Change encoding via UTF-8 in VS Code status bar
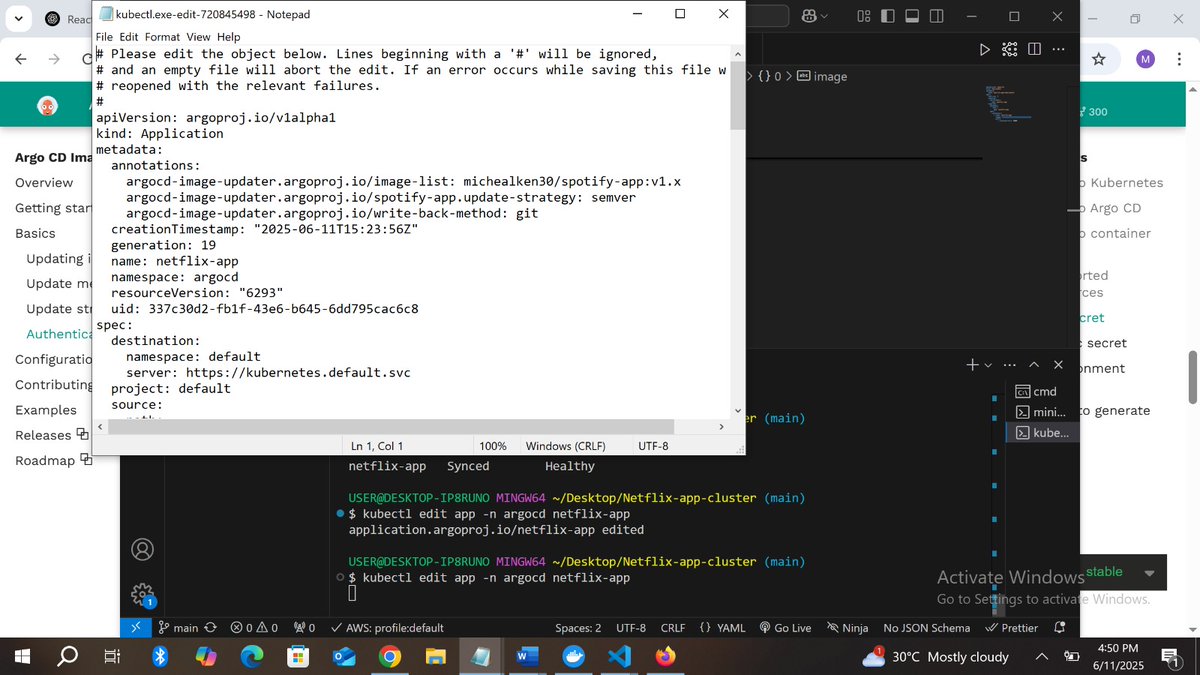Screen dimensions: 1200x675 pos(630,628)
